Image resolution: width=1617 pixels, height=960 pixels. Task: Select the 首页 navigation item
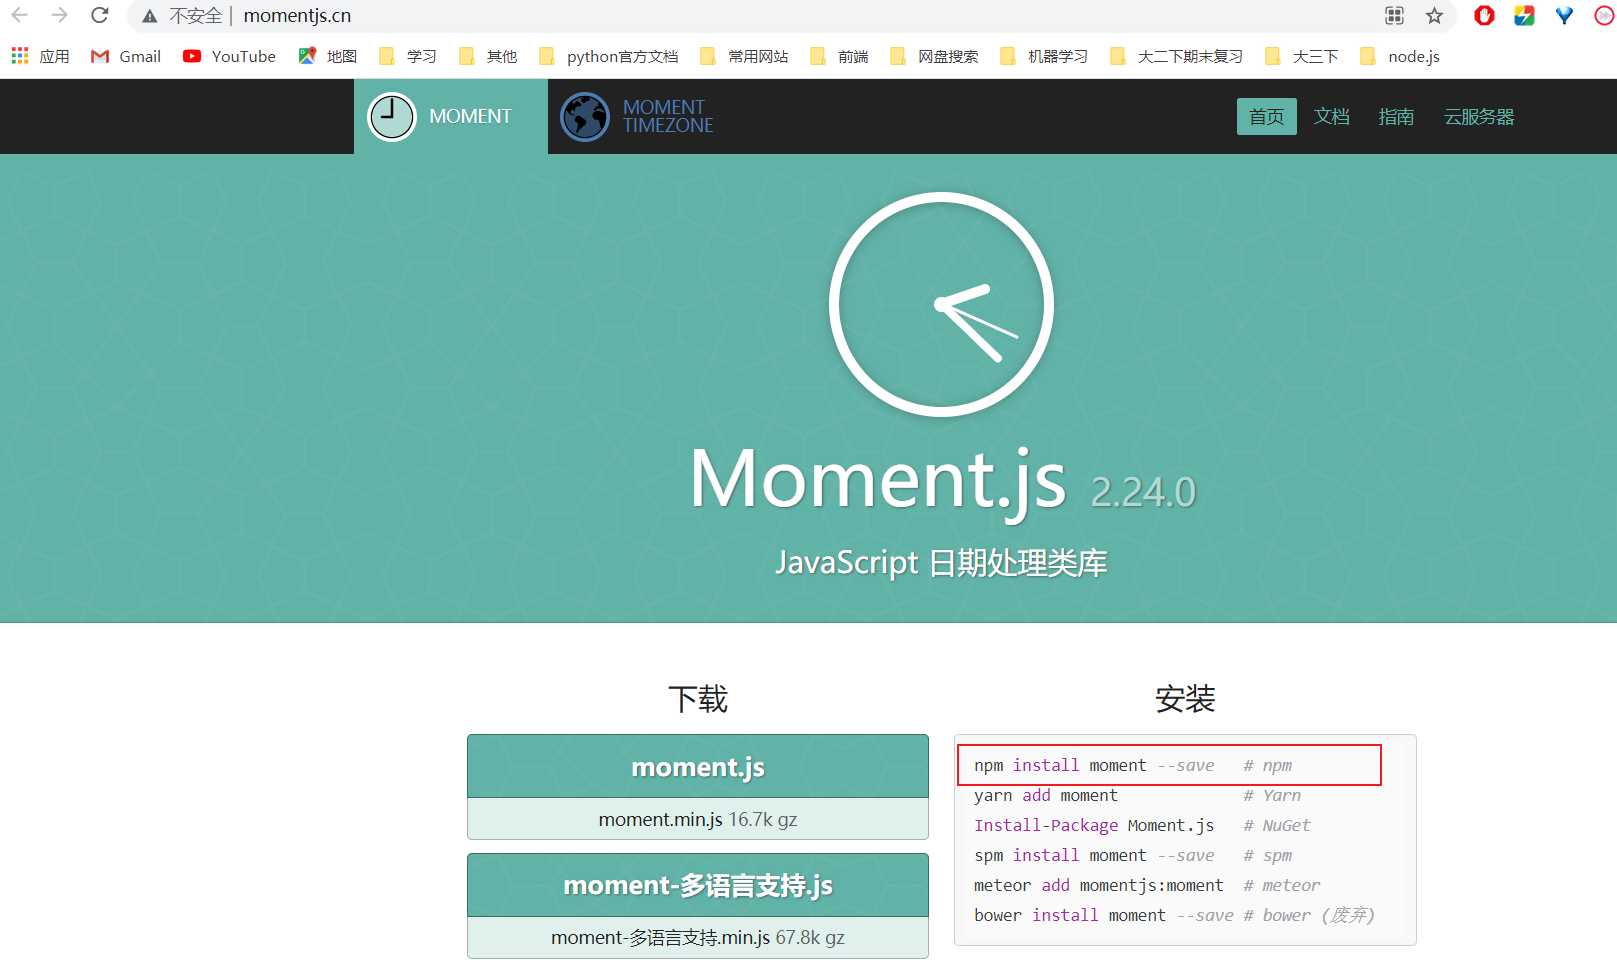click(1266, 116)
